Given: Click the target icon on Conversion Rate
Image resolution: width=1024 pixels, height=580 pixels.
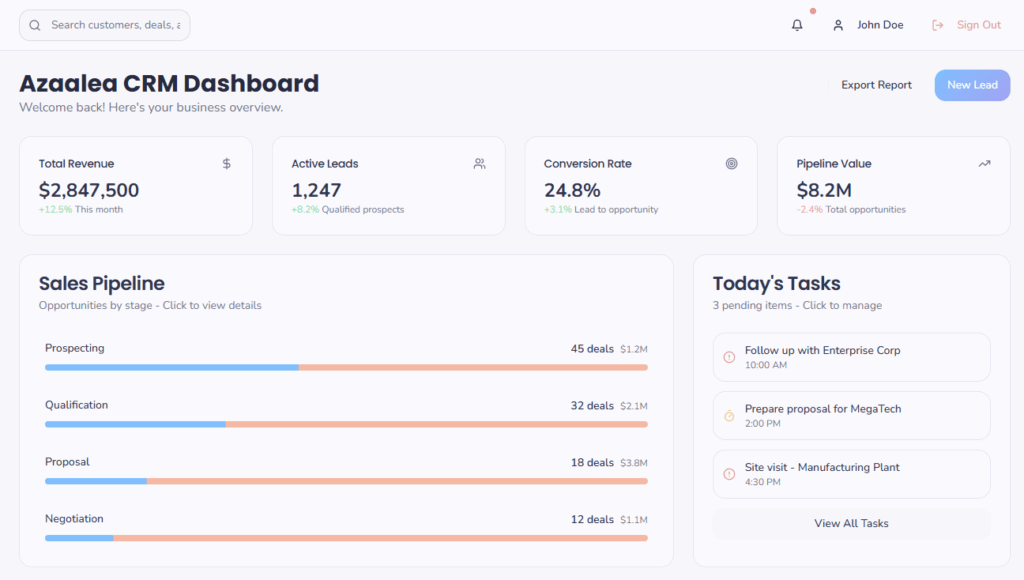Looking at the screenshot, I should click(732, 163).
